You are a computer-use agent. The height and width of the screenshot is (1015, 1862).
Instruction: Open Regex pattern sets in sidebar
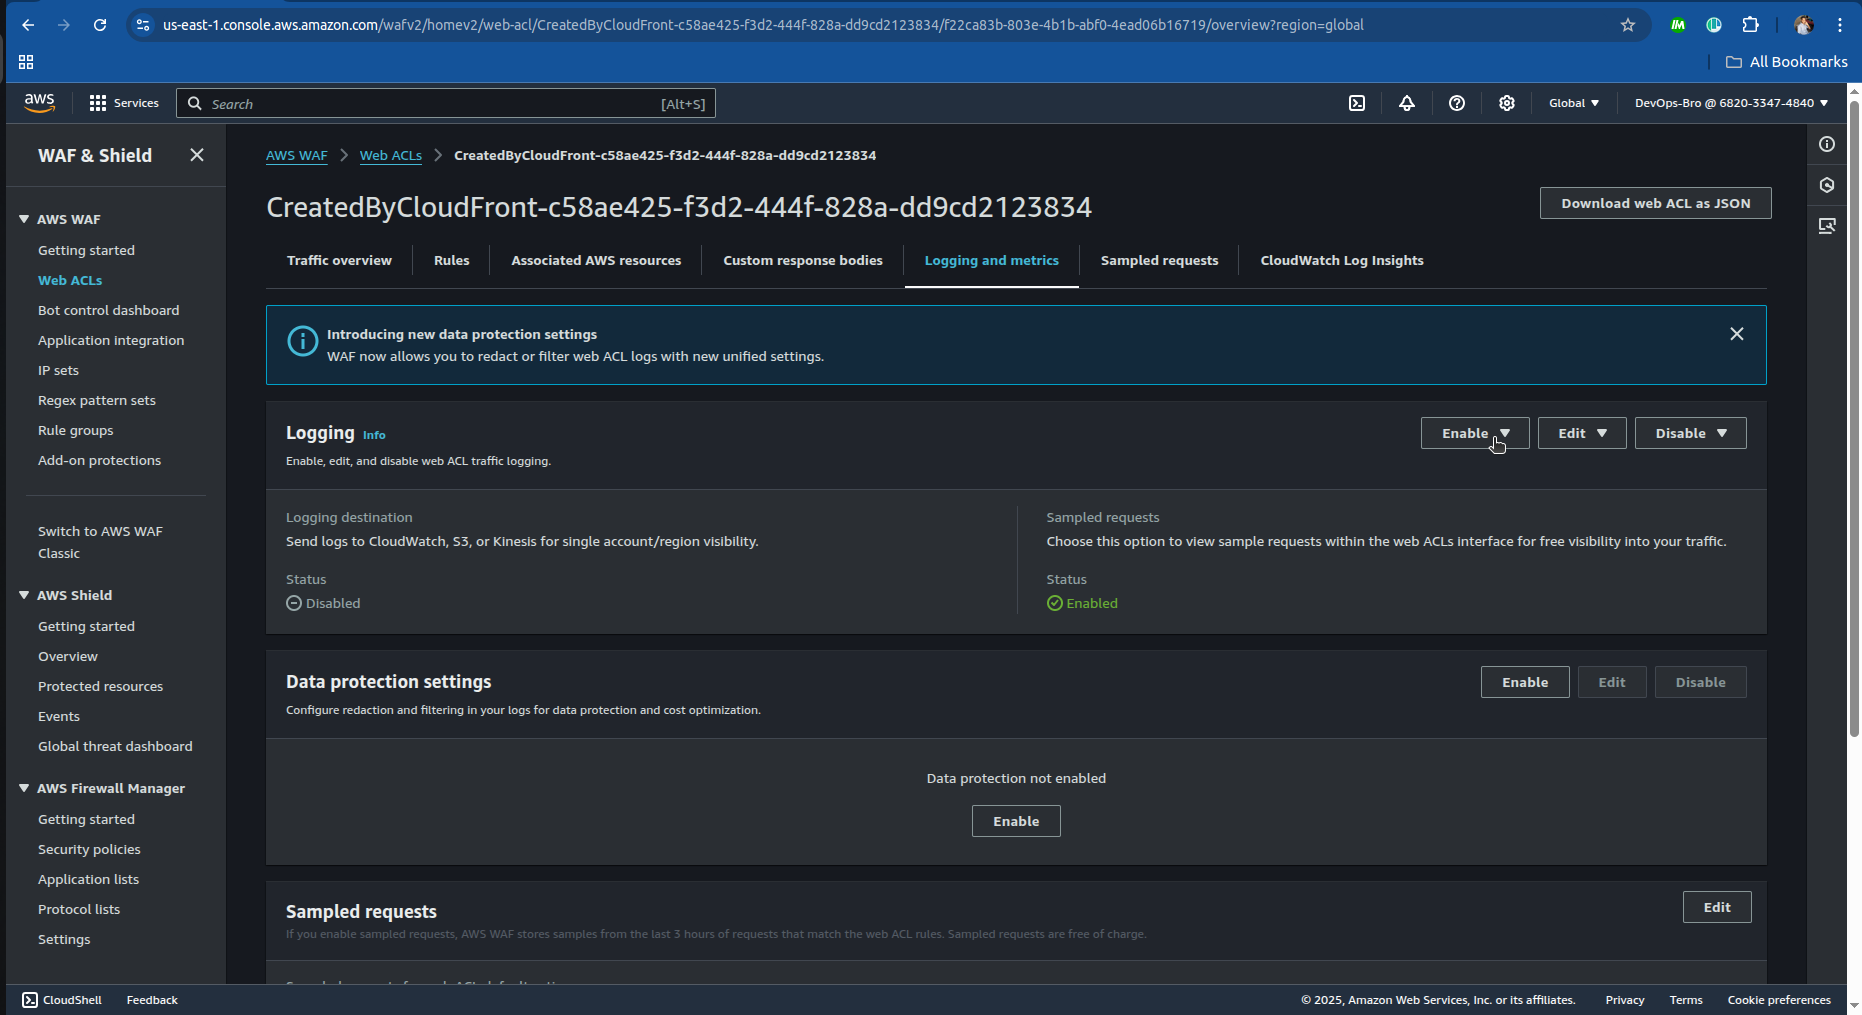click(x=97, y=400)
